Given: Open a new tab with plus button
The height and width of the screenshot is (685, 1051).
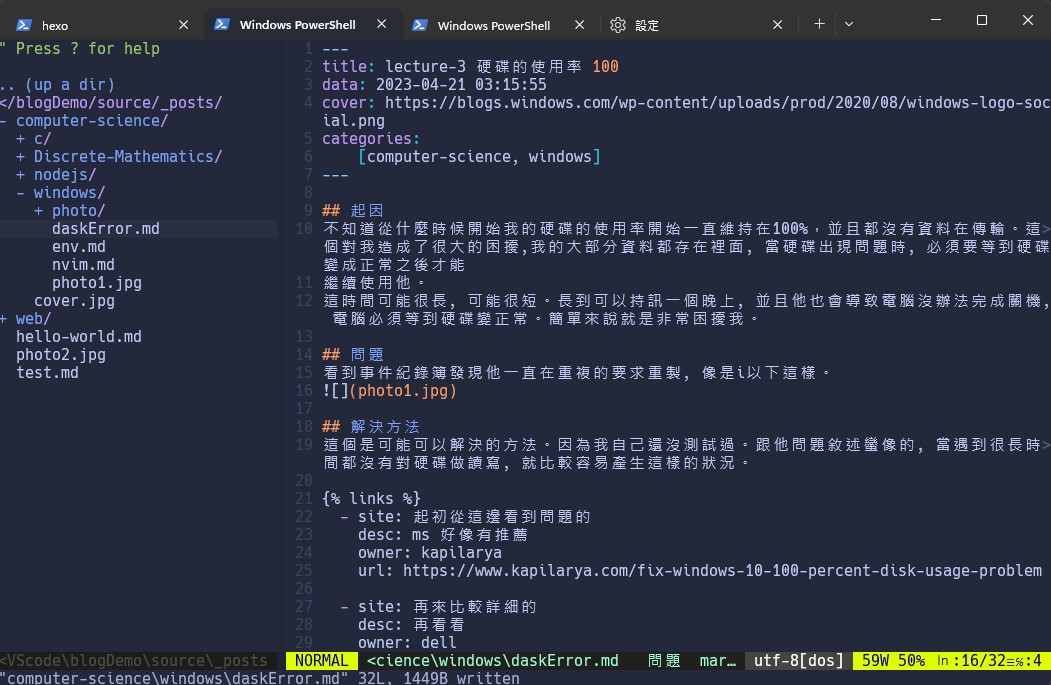Looking at the screenshot, I should [819, 24].
